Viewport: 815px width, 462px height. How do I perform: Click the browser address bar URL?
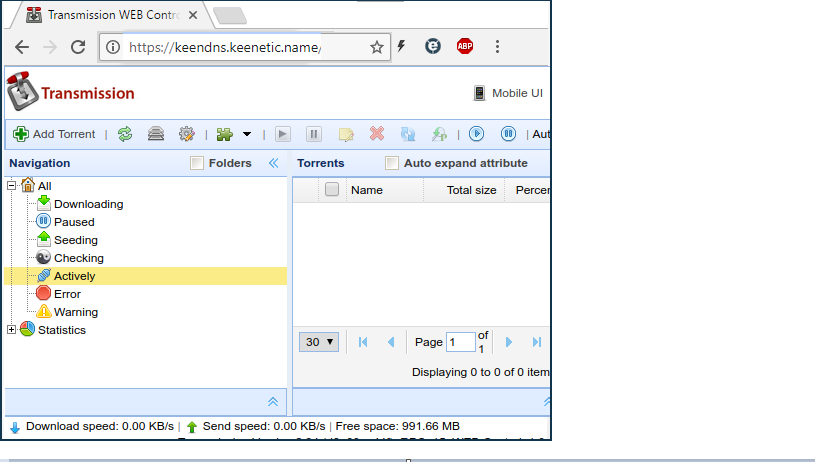coord(225,47)
